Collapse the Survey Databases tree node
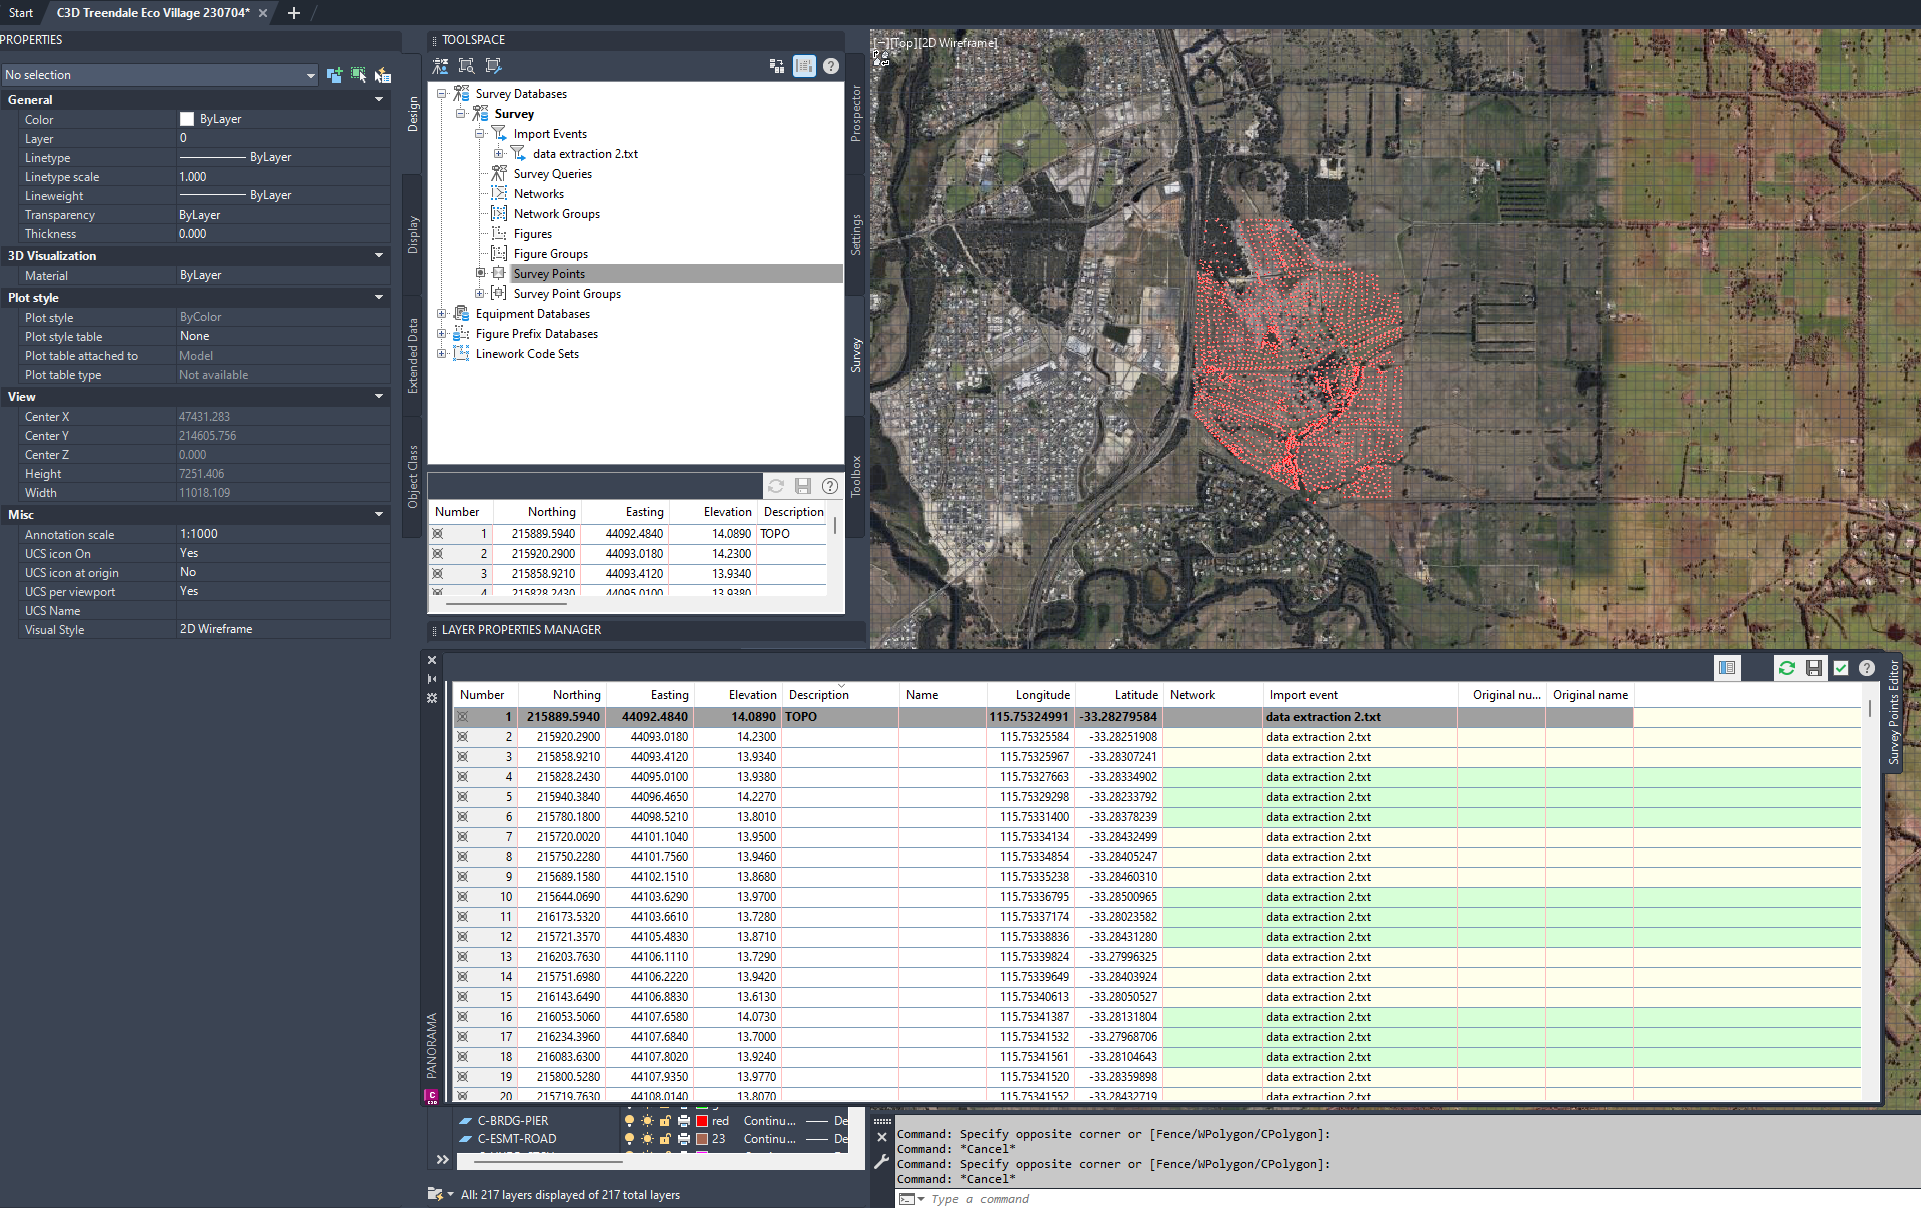 (x=442, y=93)
